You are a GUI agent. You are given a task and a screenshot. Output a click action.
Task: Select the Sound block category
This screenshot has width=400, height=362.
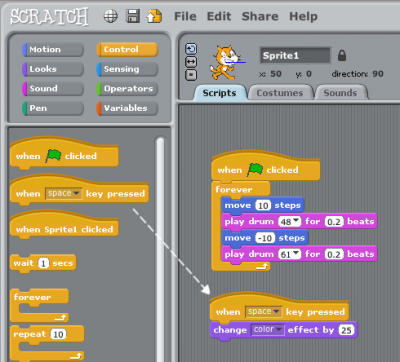click(x=53, y=89)
